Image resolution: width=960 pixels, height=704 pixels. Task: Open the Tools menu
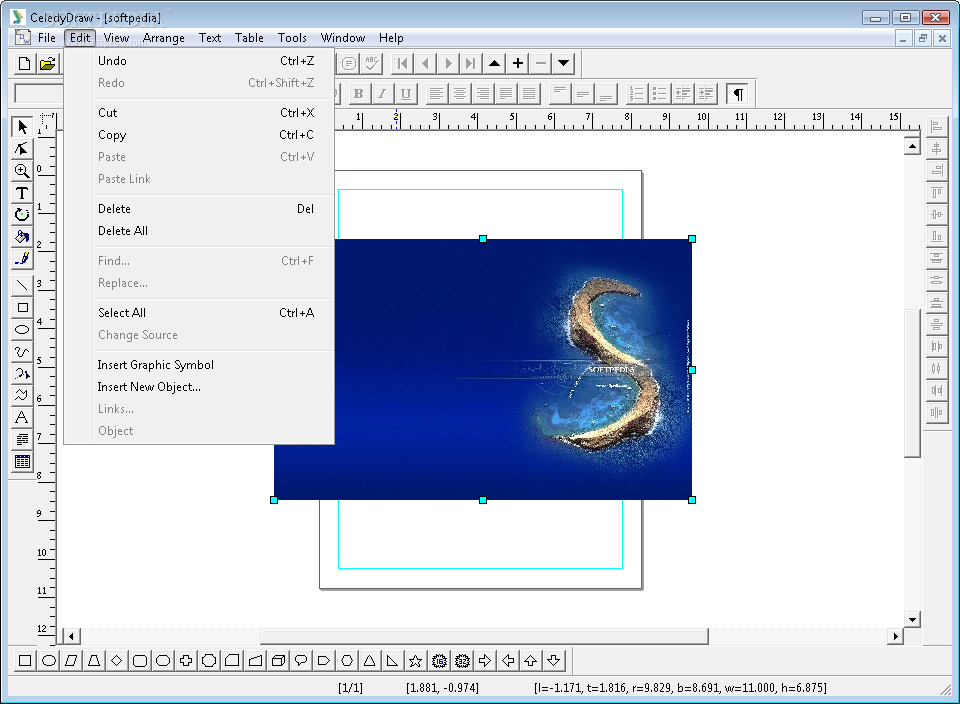(x=292, y=38)
